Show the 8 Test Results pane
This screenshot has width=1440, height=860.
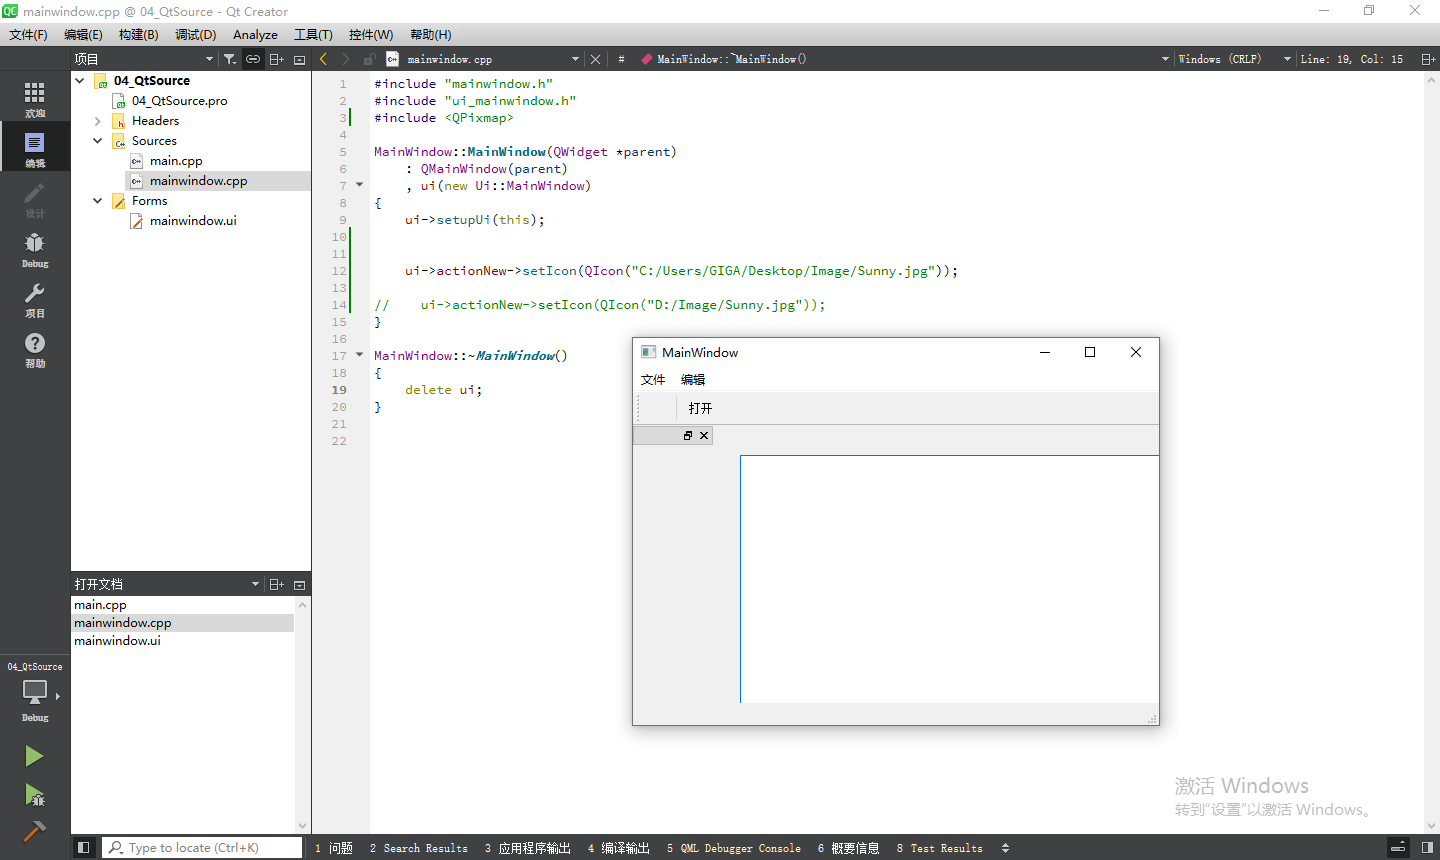tap(939, 848)
